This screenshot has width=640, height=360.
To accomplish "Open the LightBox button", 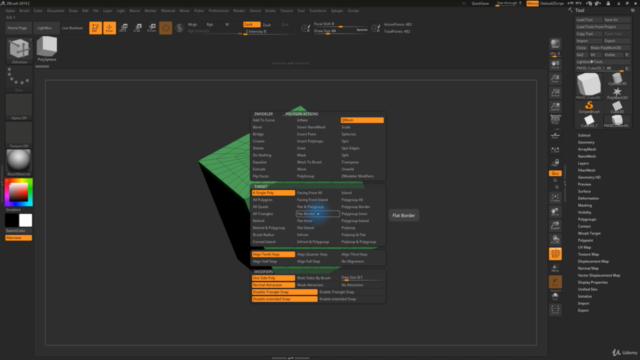I will pyautogui.click(x=46, y=28).
